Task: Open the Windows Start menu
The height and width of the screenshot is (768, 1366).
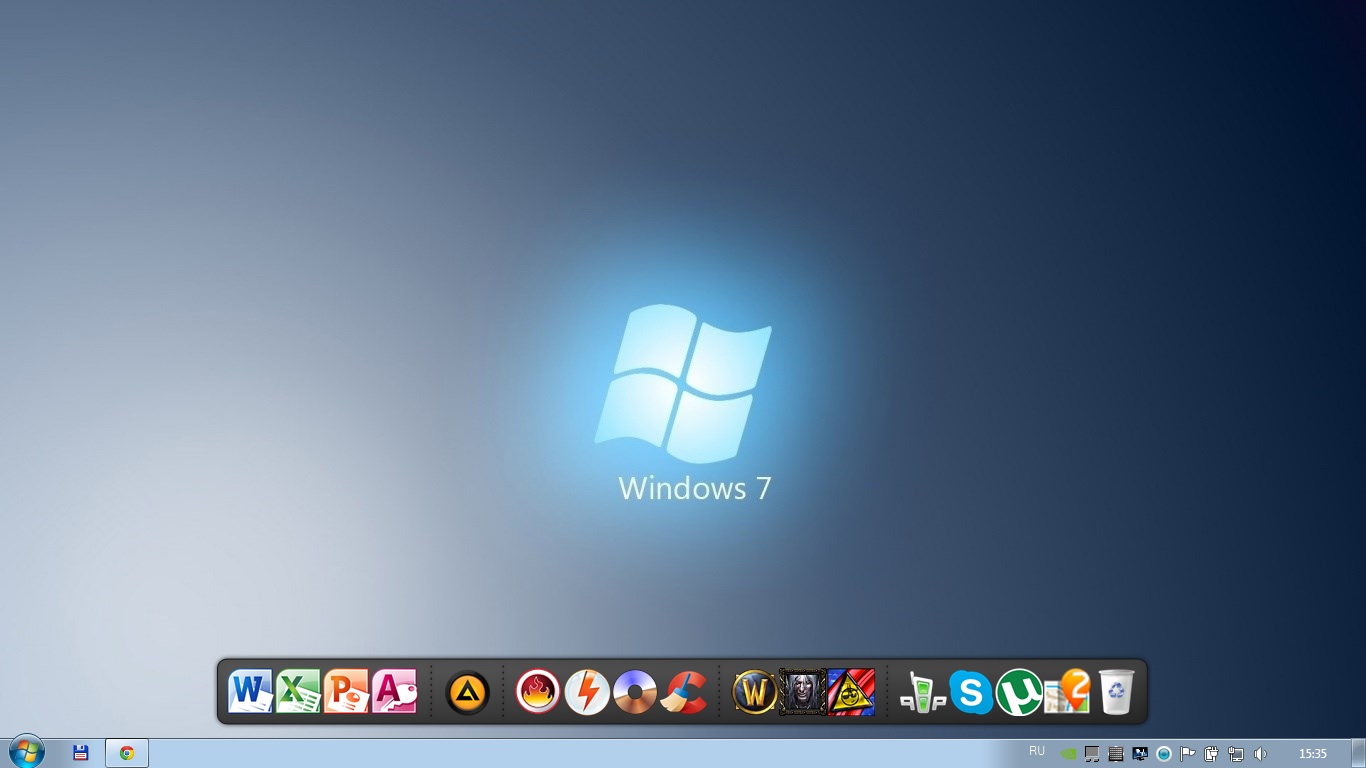Action: (x=26, y=752)
